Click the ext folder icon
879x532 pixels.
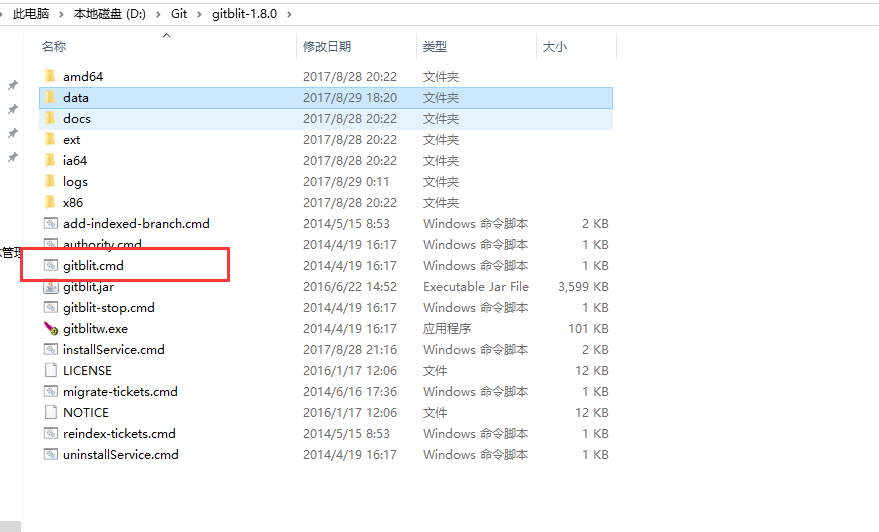(50, 140)
